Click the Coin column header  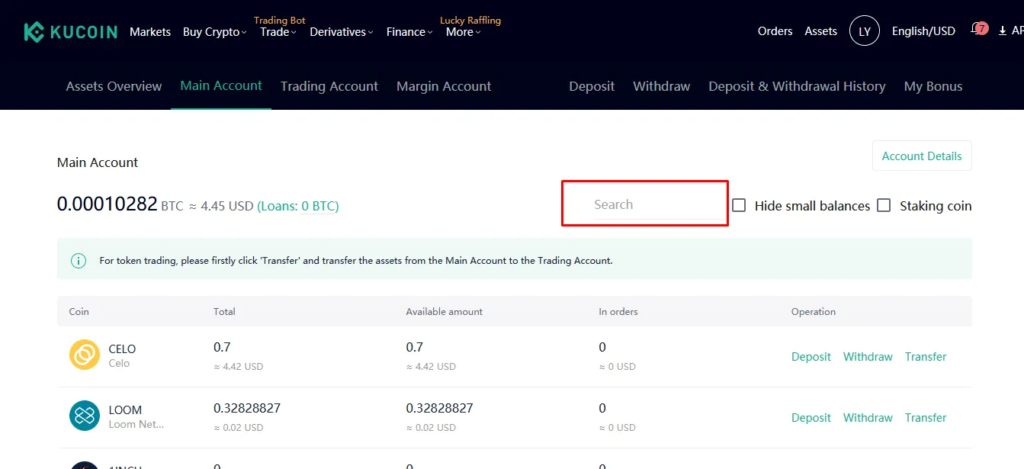pyautogui.click(x=79, y=312)
